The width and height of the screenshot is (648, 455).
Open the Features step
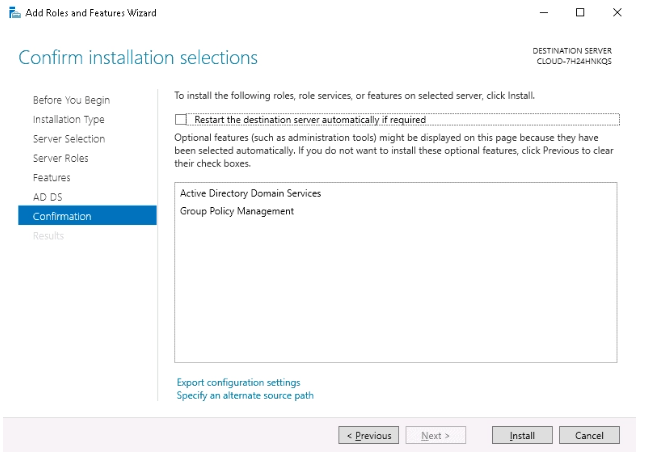tap(52, 178)
